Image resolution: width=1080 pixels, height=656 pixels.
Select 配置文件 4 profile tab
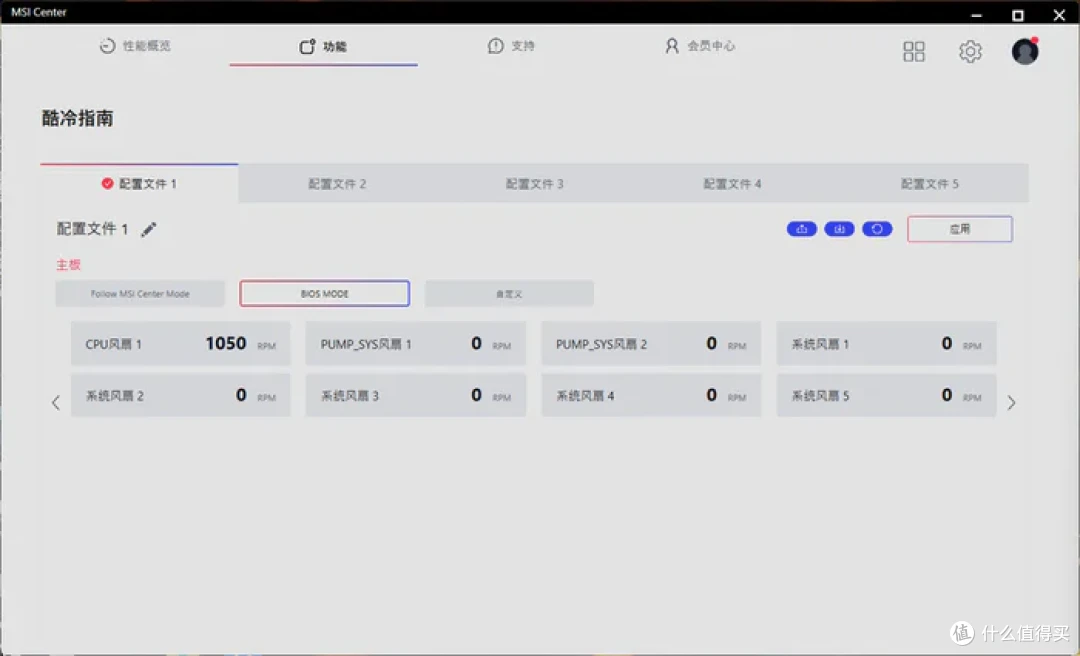coord(732,183)
